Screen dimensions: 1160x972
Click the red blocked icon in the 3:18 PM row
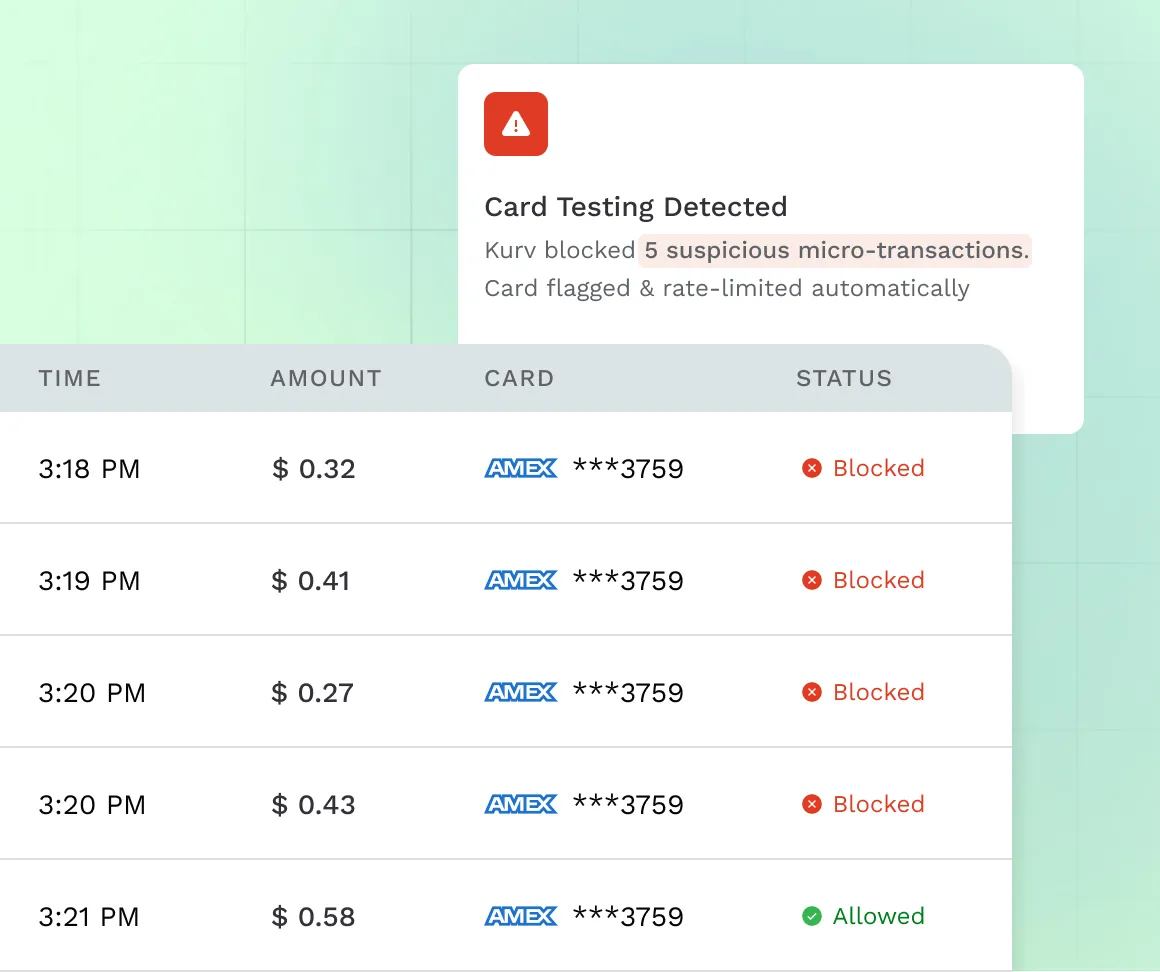coord(812,468)
